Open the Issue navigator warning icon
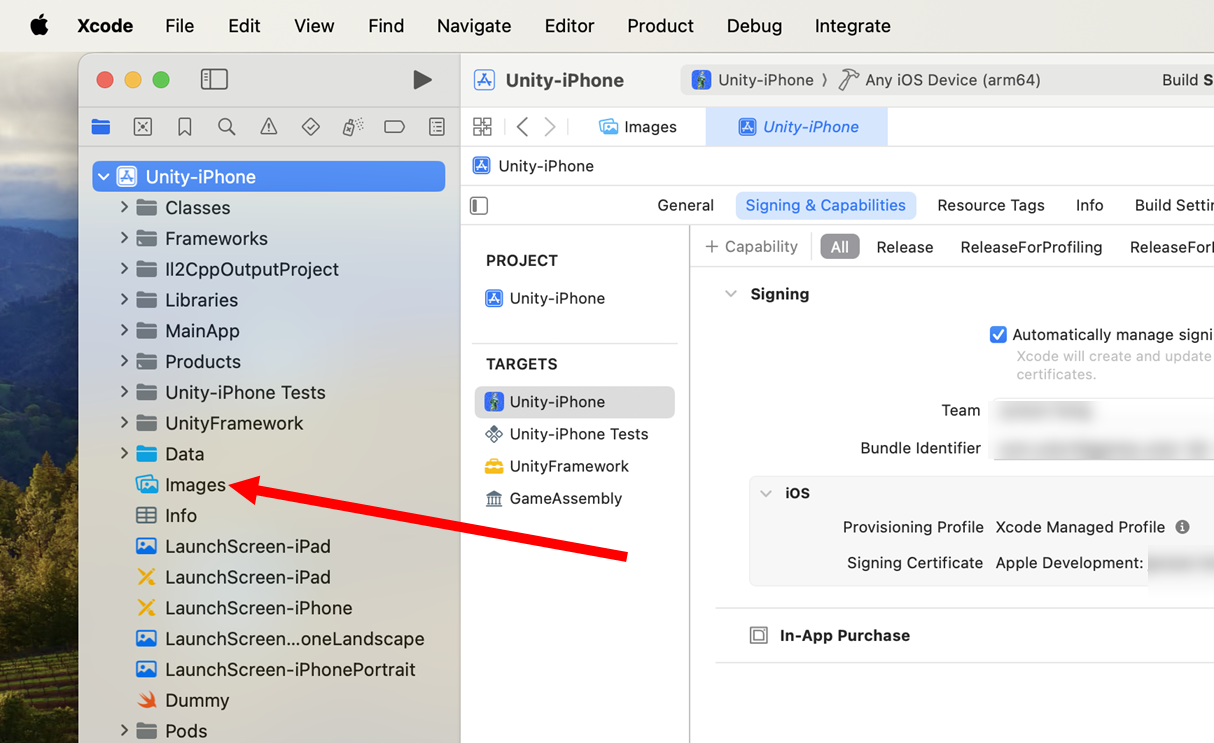This screenshot has width=1214, height=743. (x=269, y=126)
